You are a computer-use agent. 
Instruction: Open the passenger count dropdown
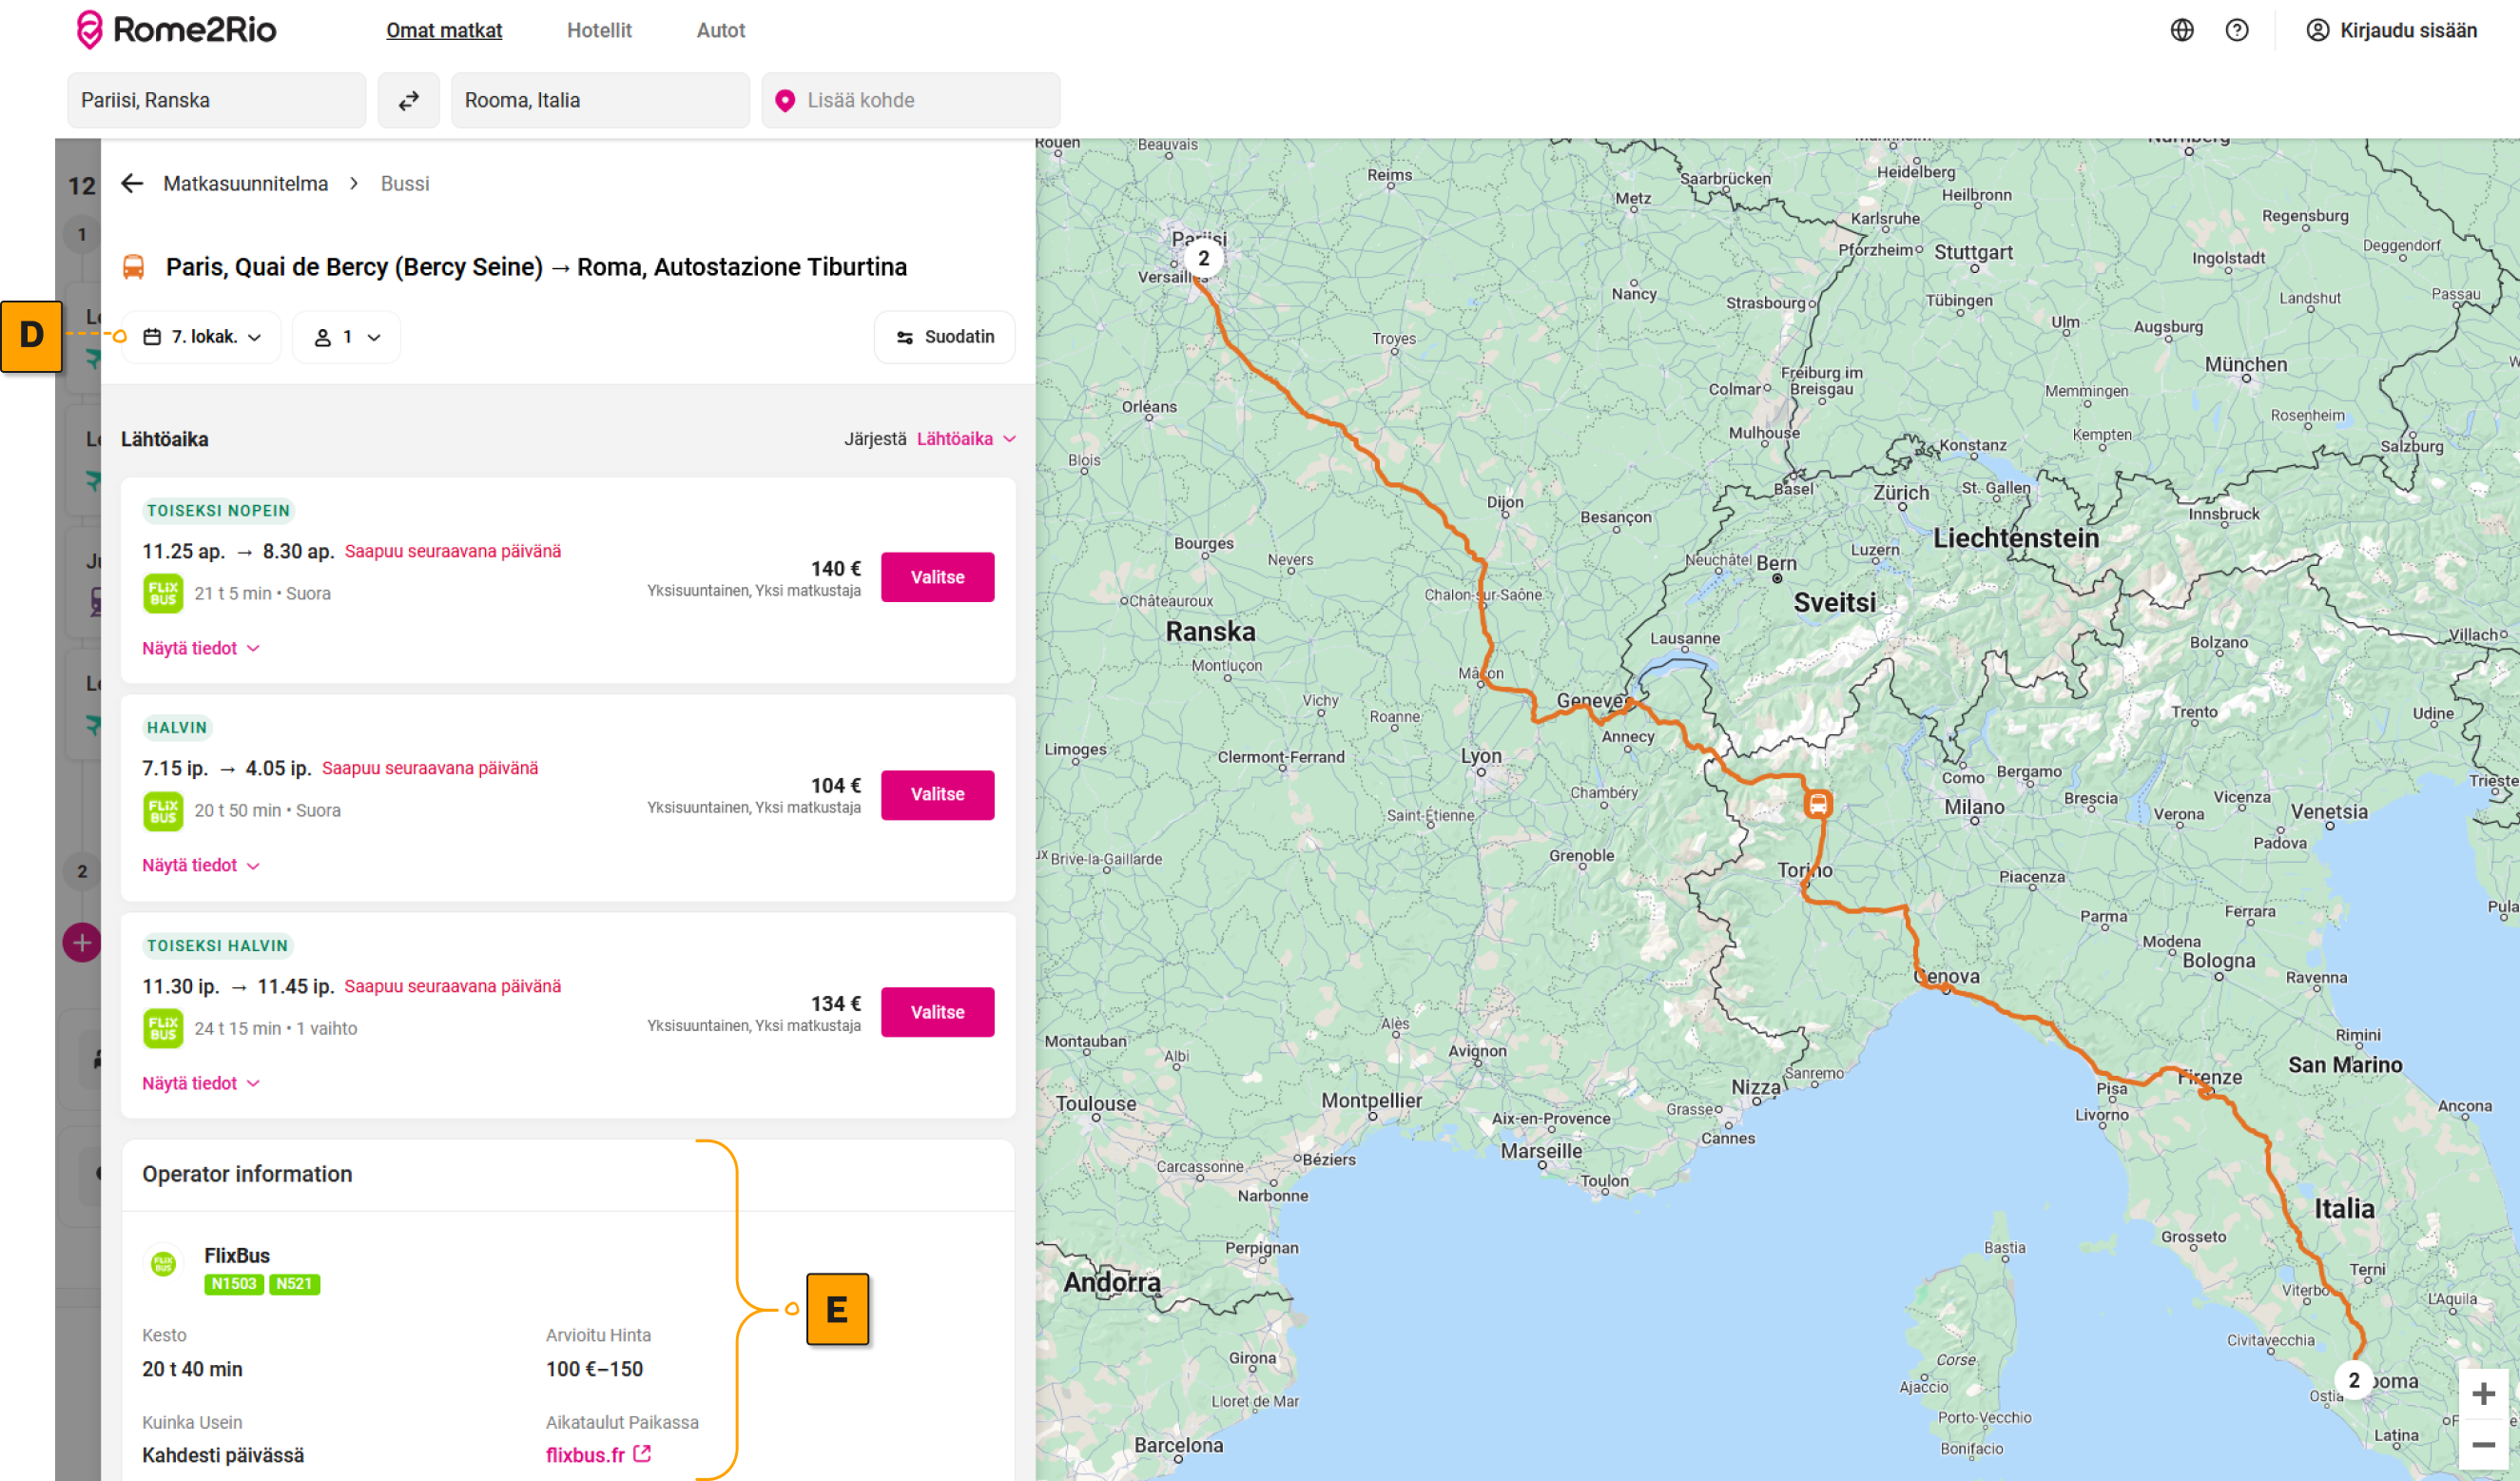click(347, 337)
